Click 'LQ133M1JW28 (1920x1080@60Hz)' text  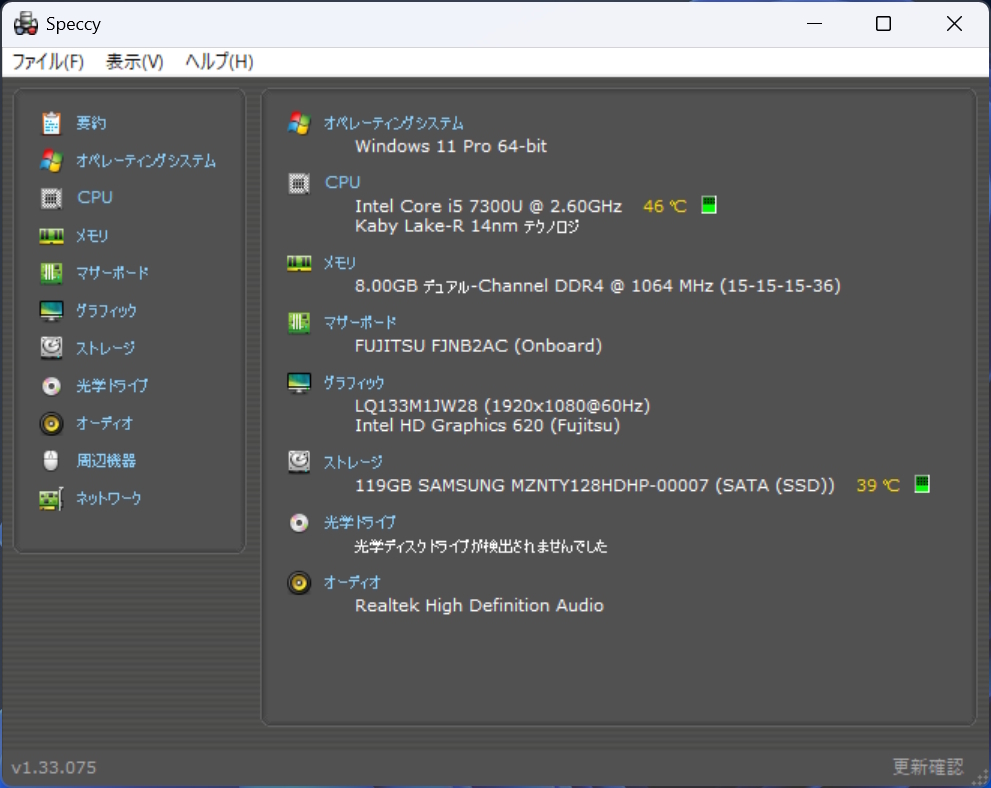(x=502, y=406)
